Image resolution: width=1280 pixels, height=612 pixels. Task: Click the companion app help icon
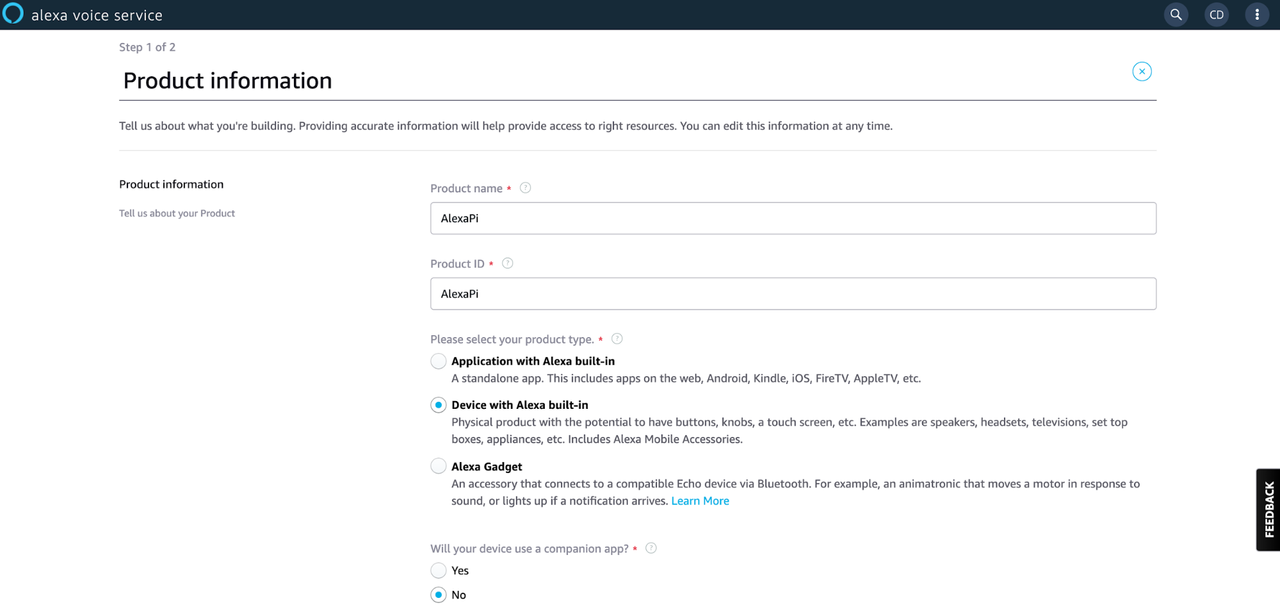coord(651,548)
